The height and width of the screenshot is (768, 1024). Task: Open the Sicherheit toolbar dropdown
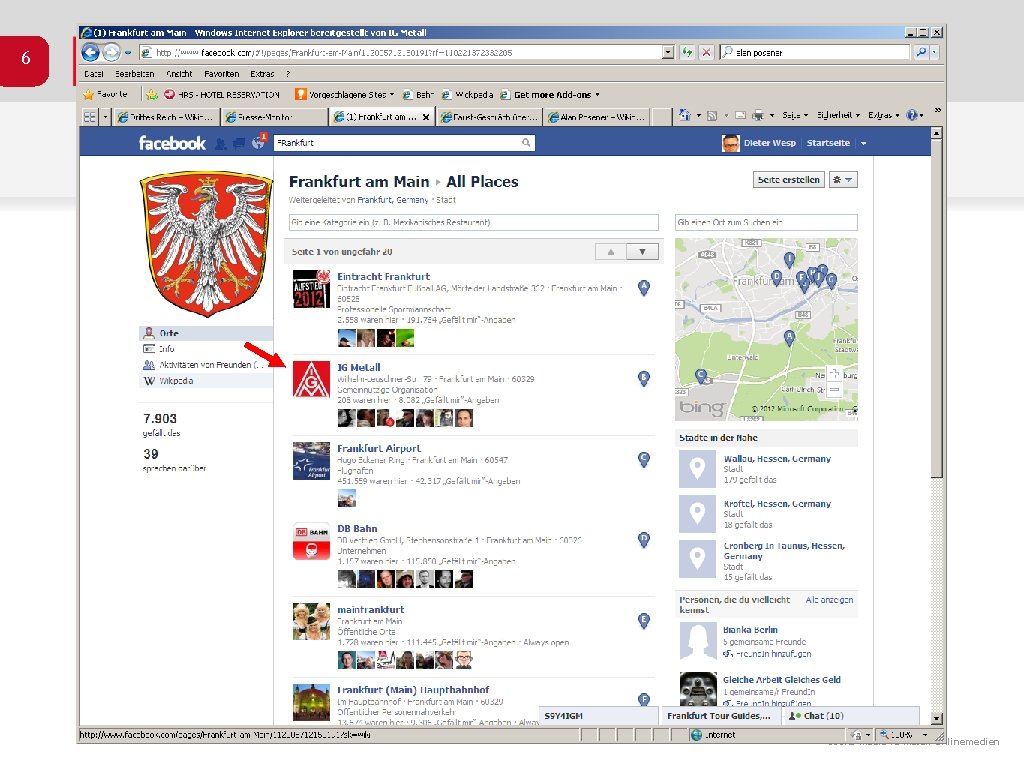[839, 116]
